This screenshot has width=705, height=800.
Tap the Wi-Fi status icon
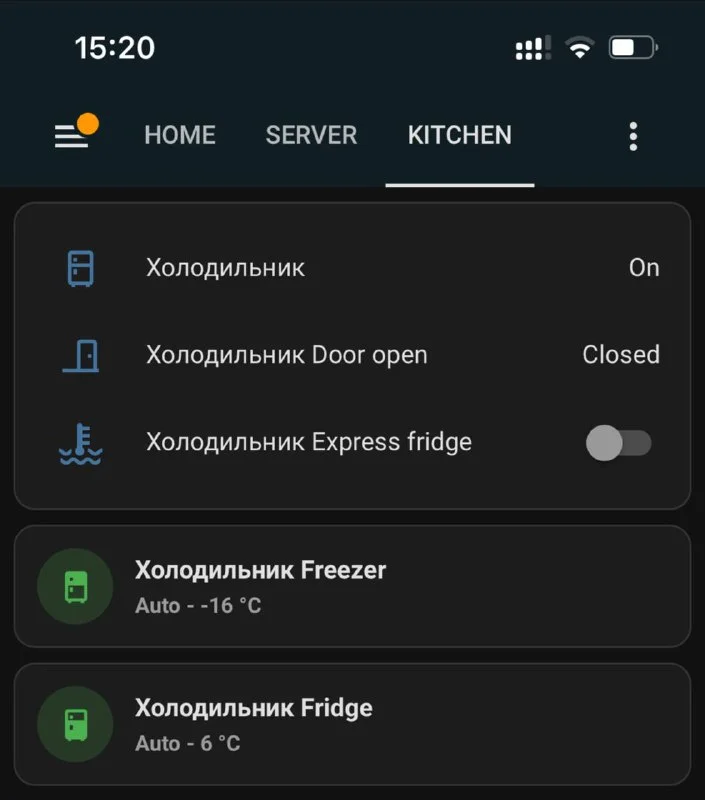(578, 48)
